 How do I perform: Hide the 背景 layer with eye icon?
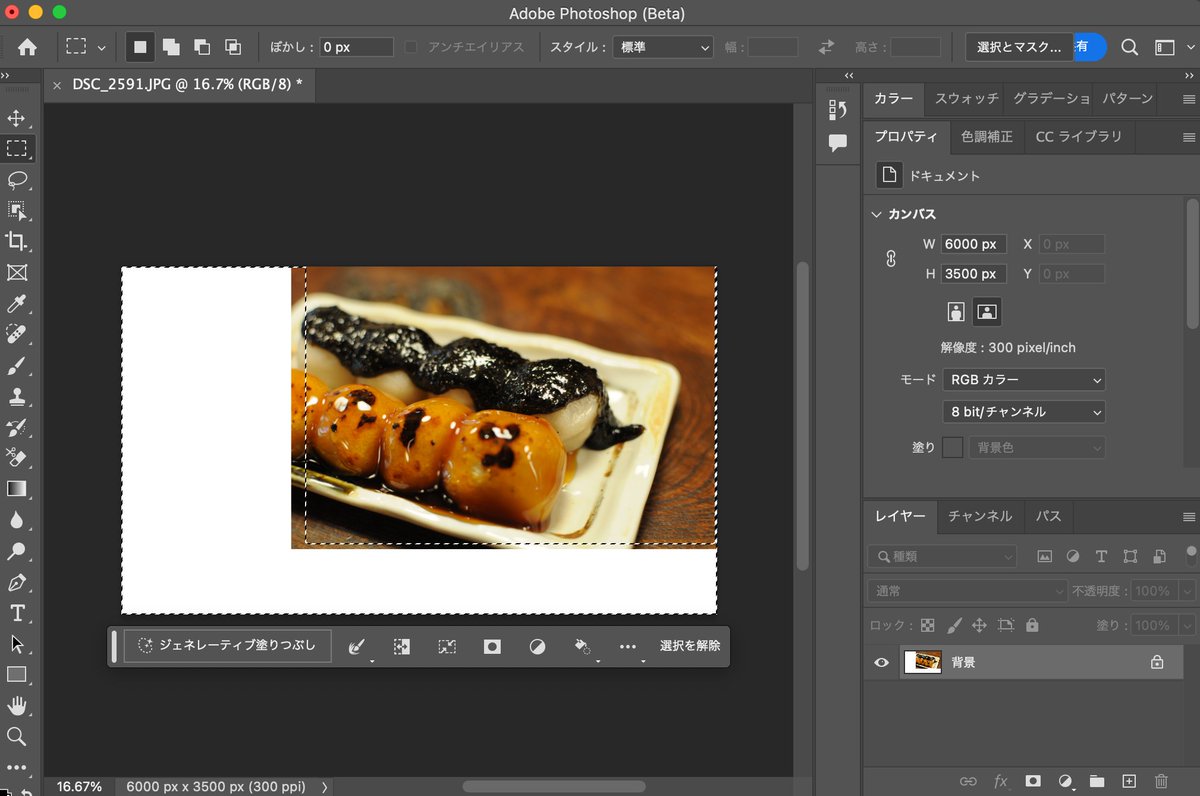[881, 662]
